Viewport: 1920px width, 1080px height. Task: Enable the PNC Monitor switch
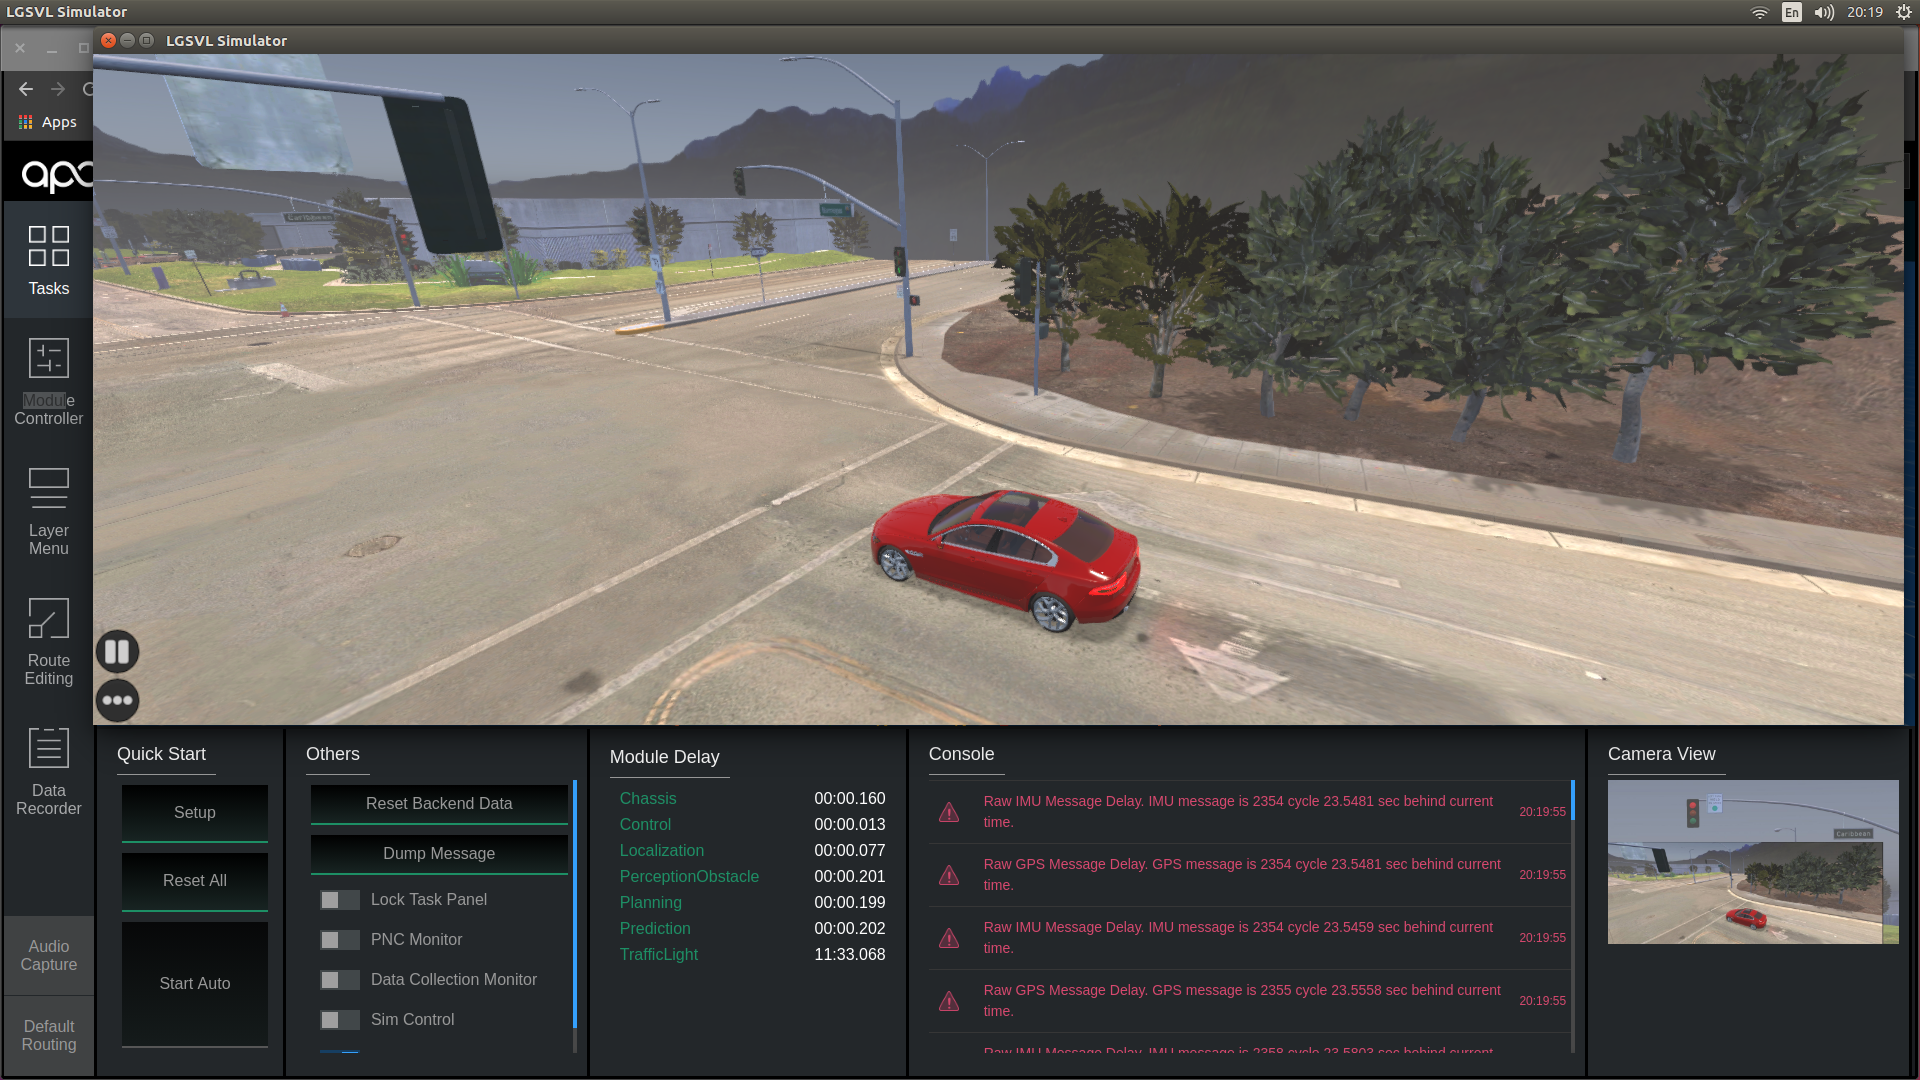pyautogui.click(x=339, y=940)
